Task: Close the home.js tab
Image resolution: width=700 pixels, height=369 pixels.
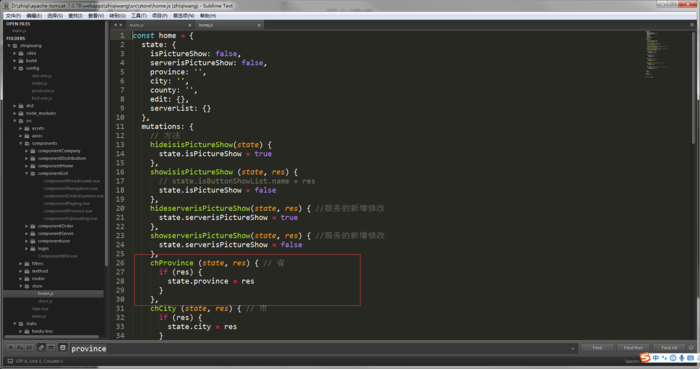Action: [x=259, y=25]
